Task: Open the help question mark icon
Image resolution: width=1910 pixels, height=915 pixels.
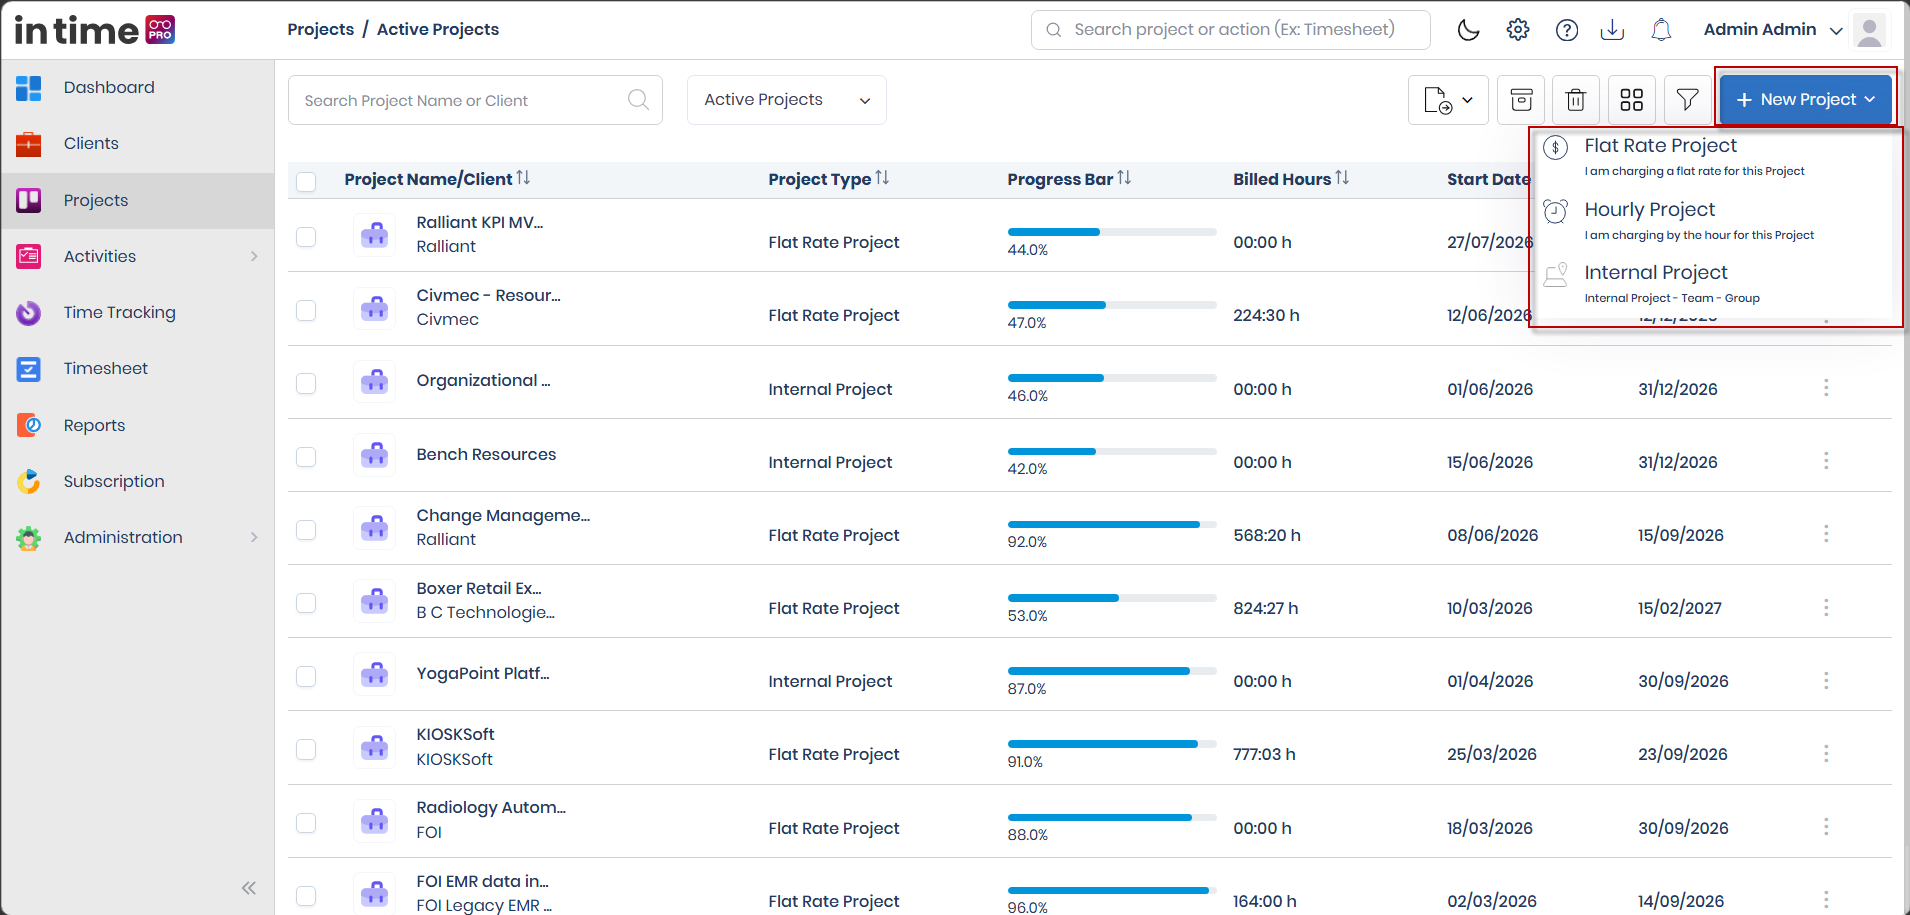Action: (1567, 30)
